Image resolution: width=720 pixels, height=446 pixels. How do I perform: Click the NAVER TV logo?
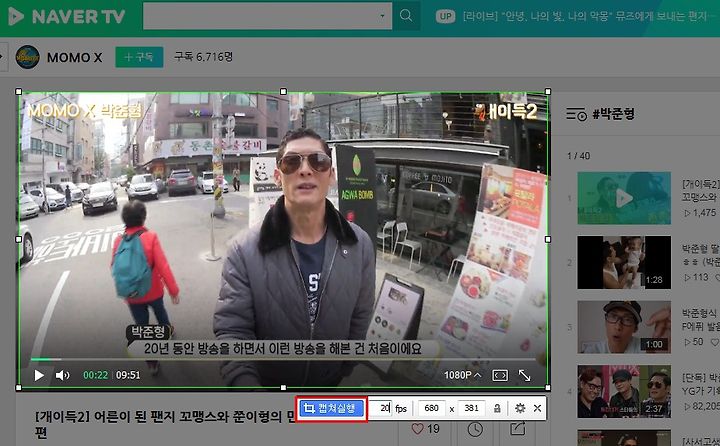pos(67,17)
